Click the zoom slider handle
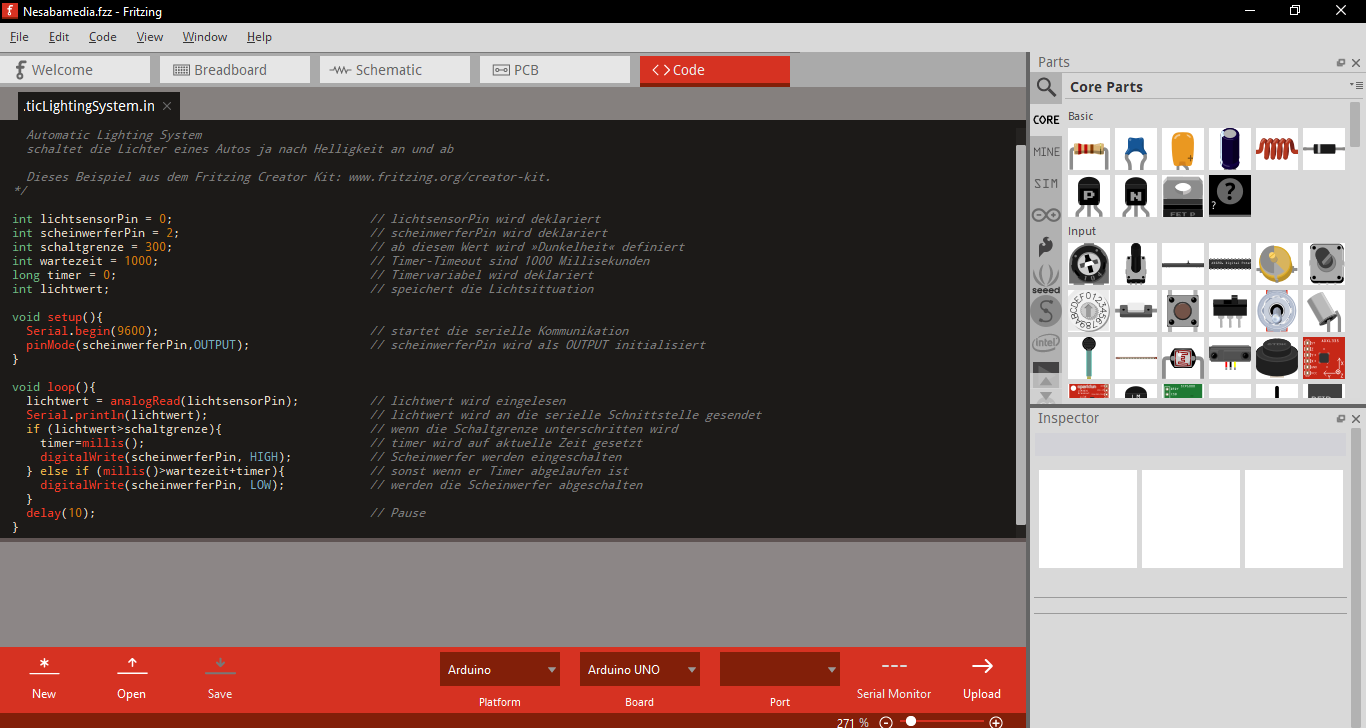 911,722
